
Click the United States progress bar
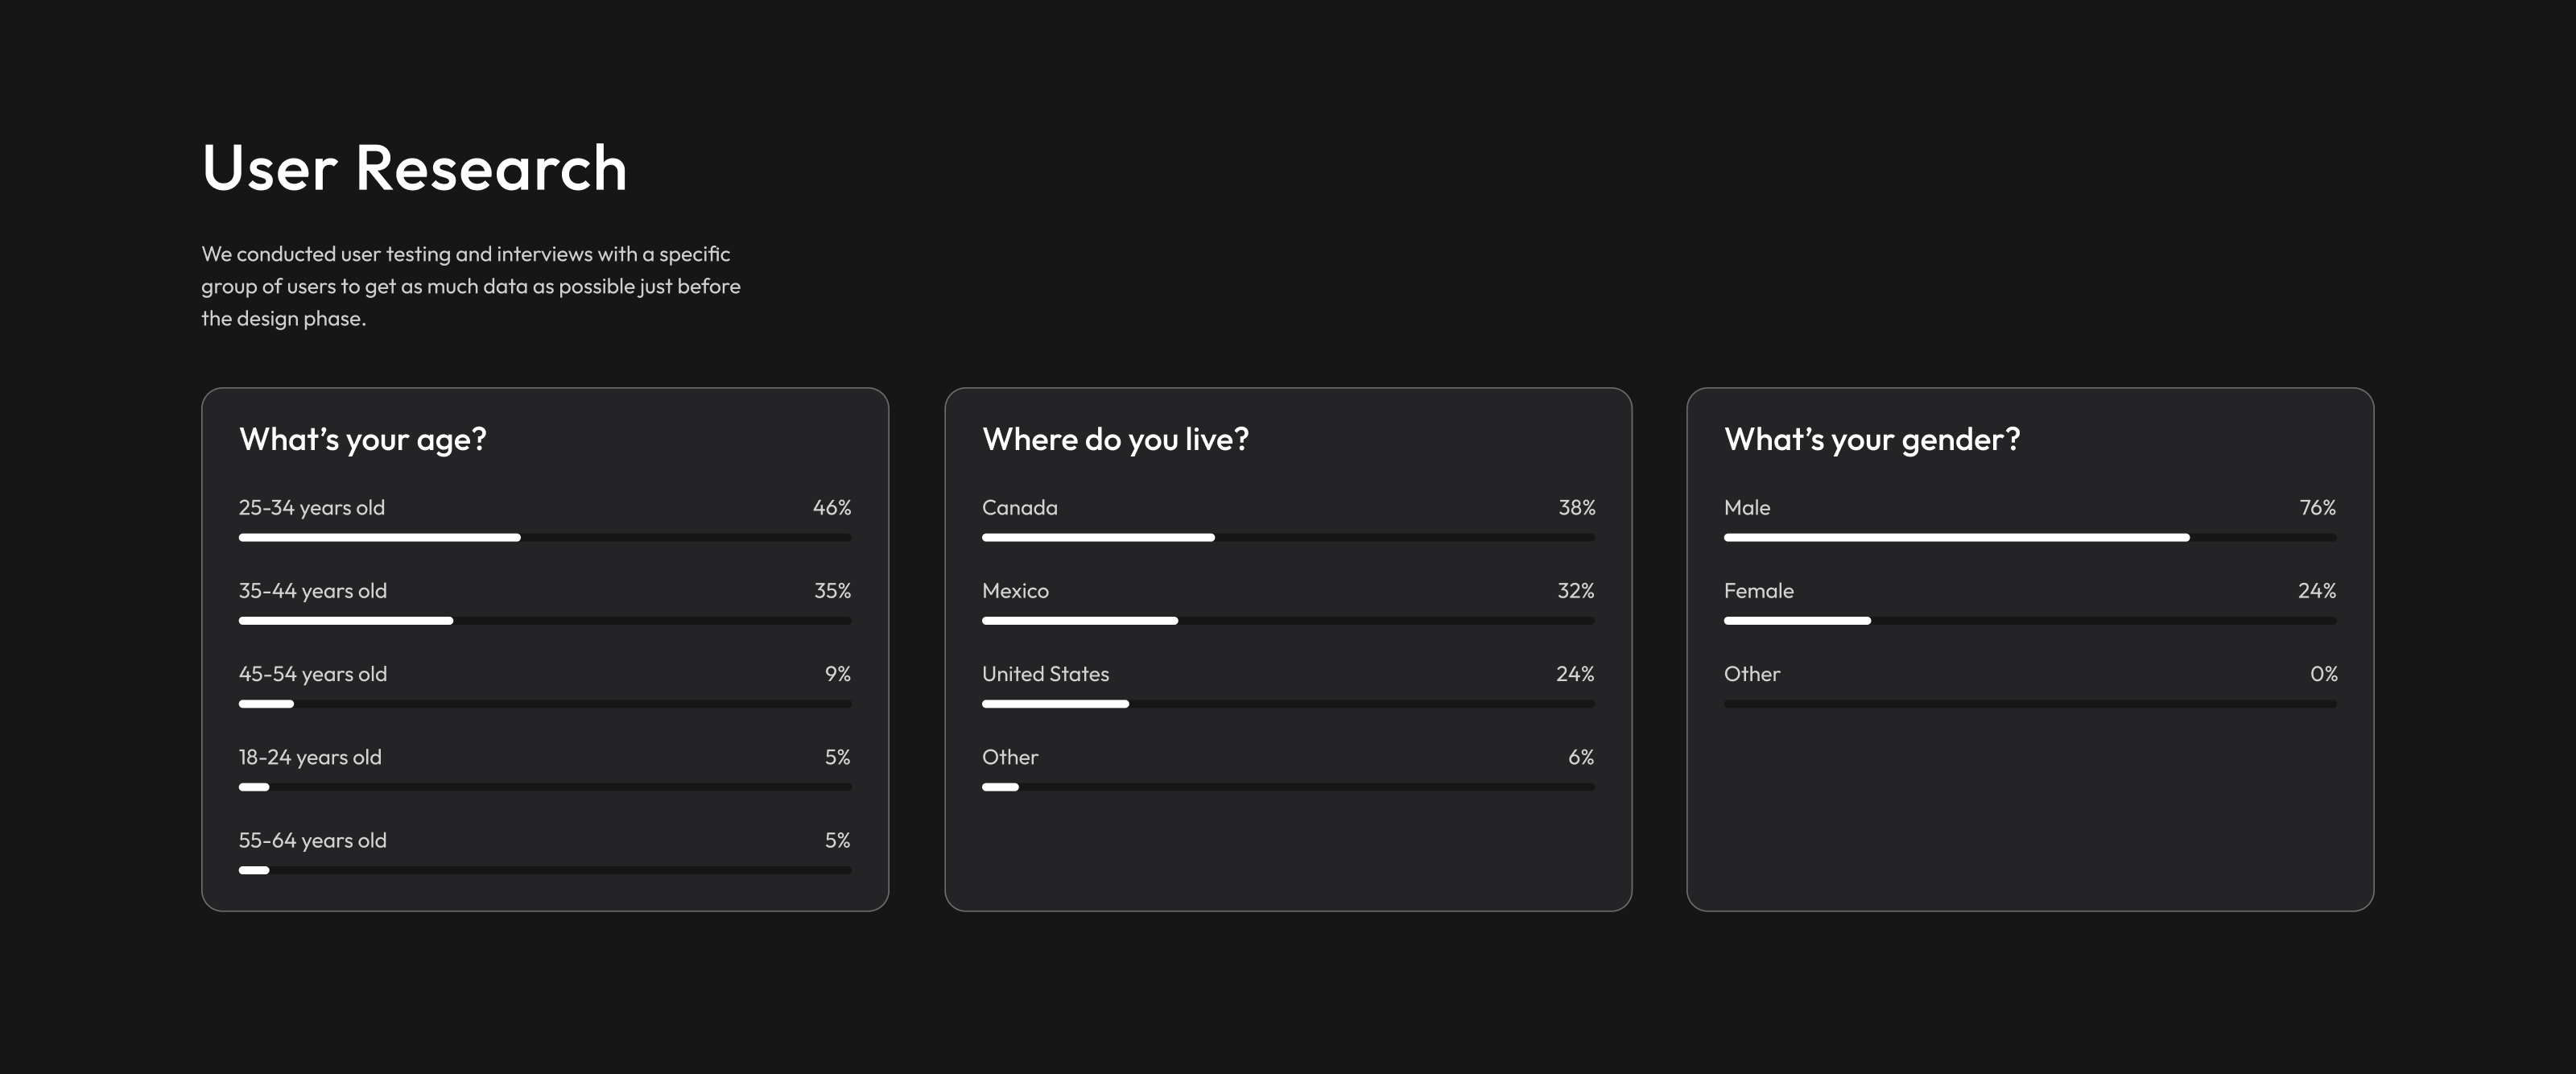[x=1288, y=704]
